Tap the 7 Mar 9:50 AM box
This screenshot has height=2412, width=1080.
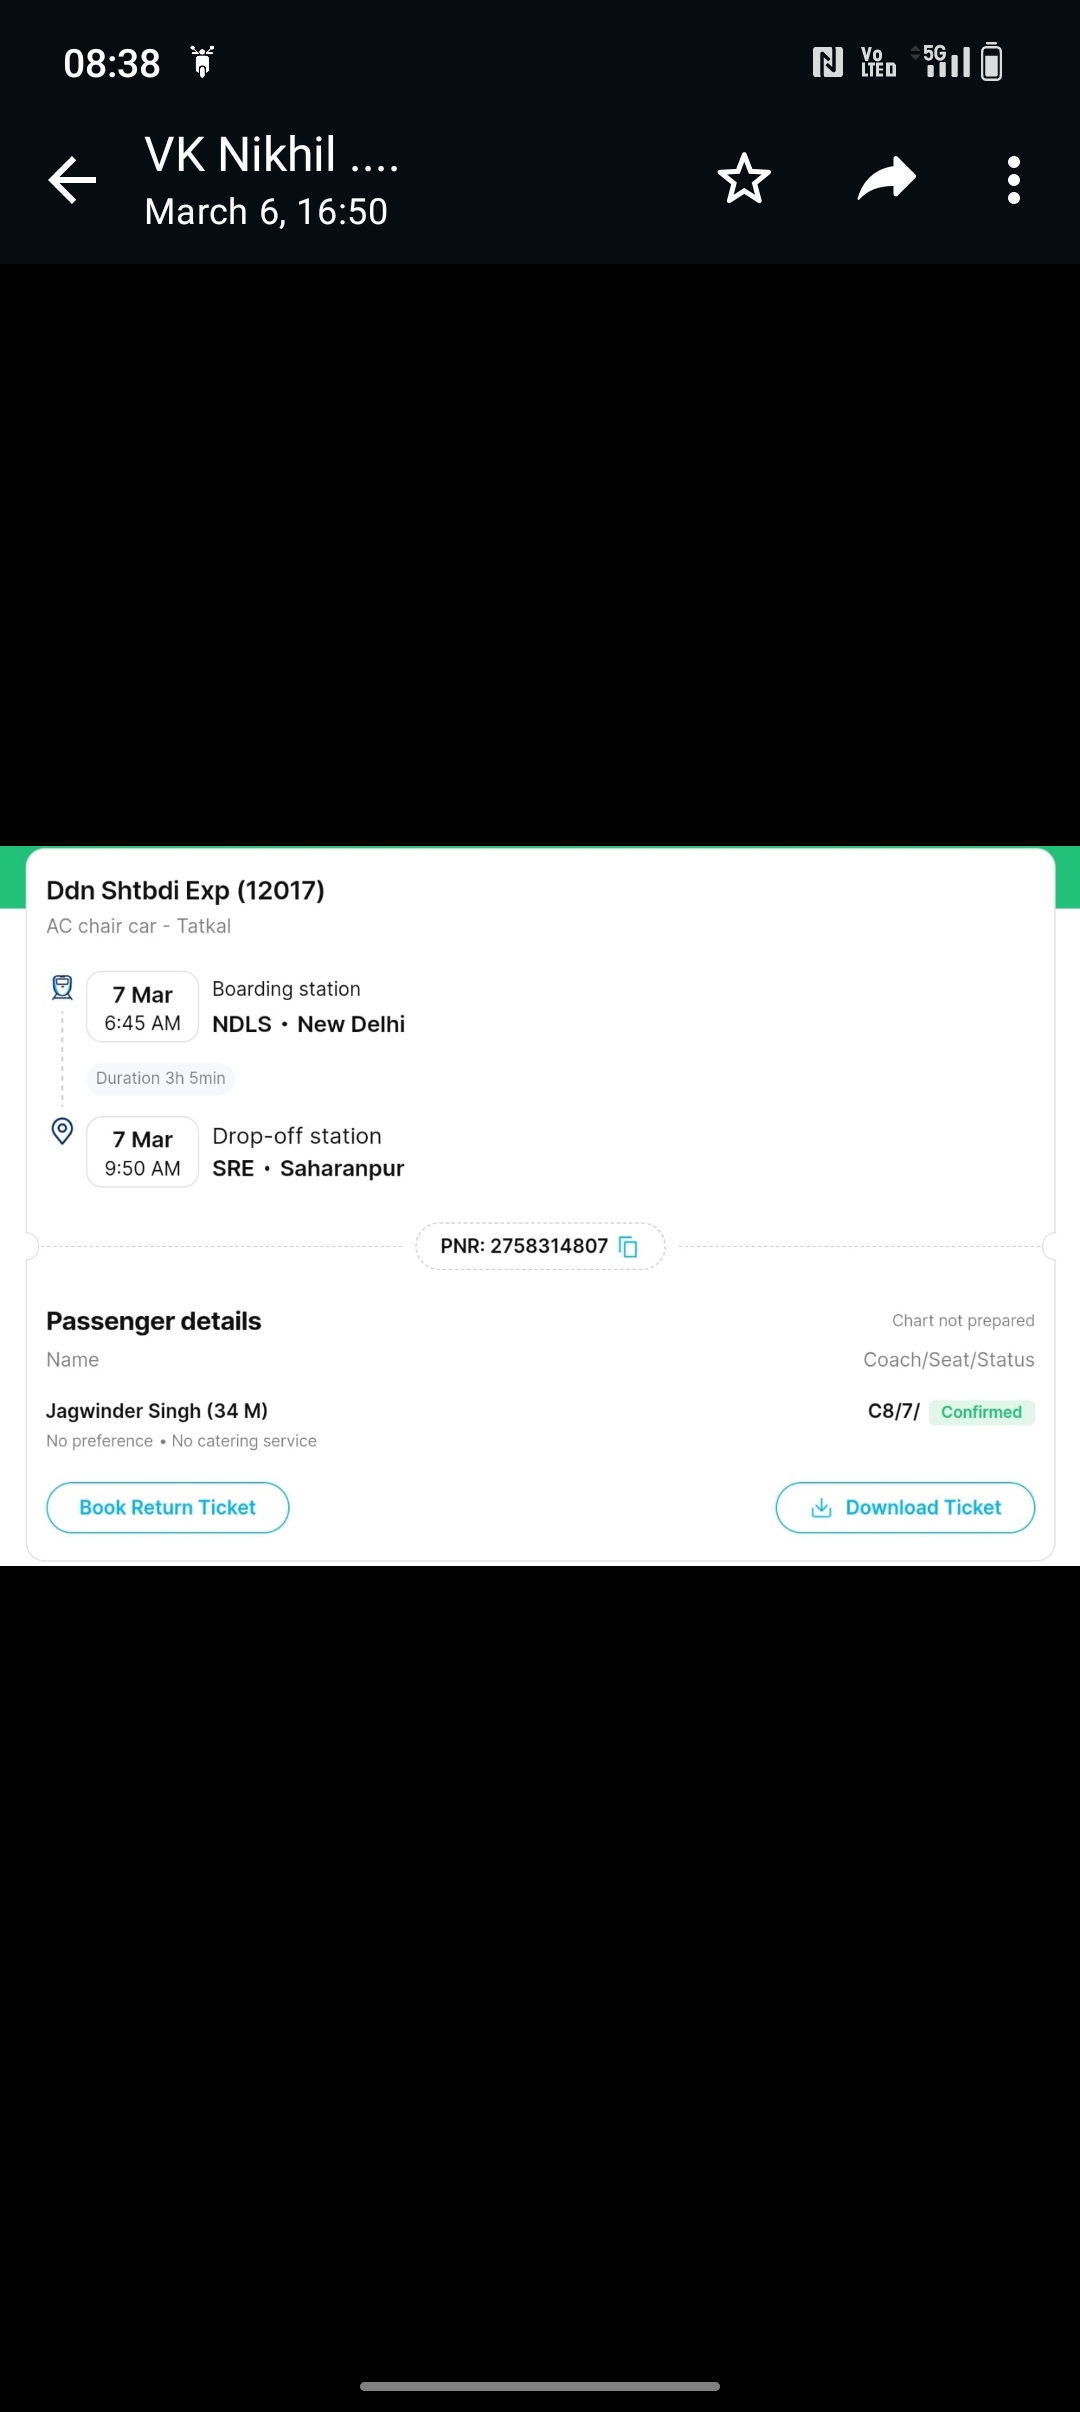[142, 1153]
